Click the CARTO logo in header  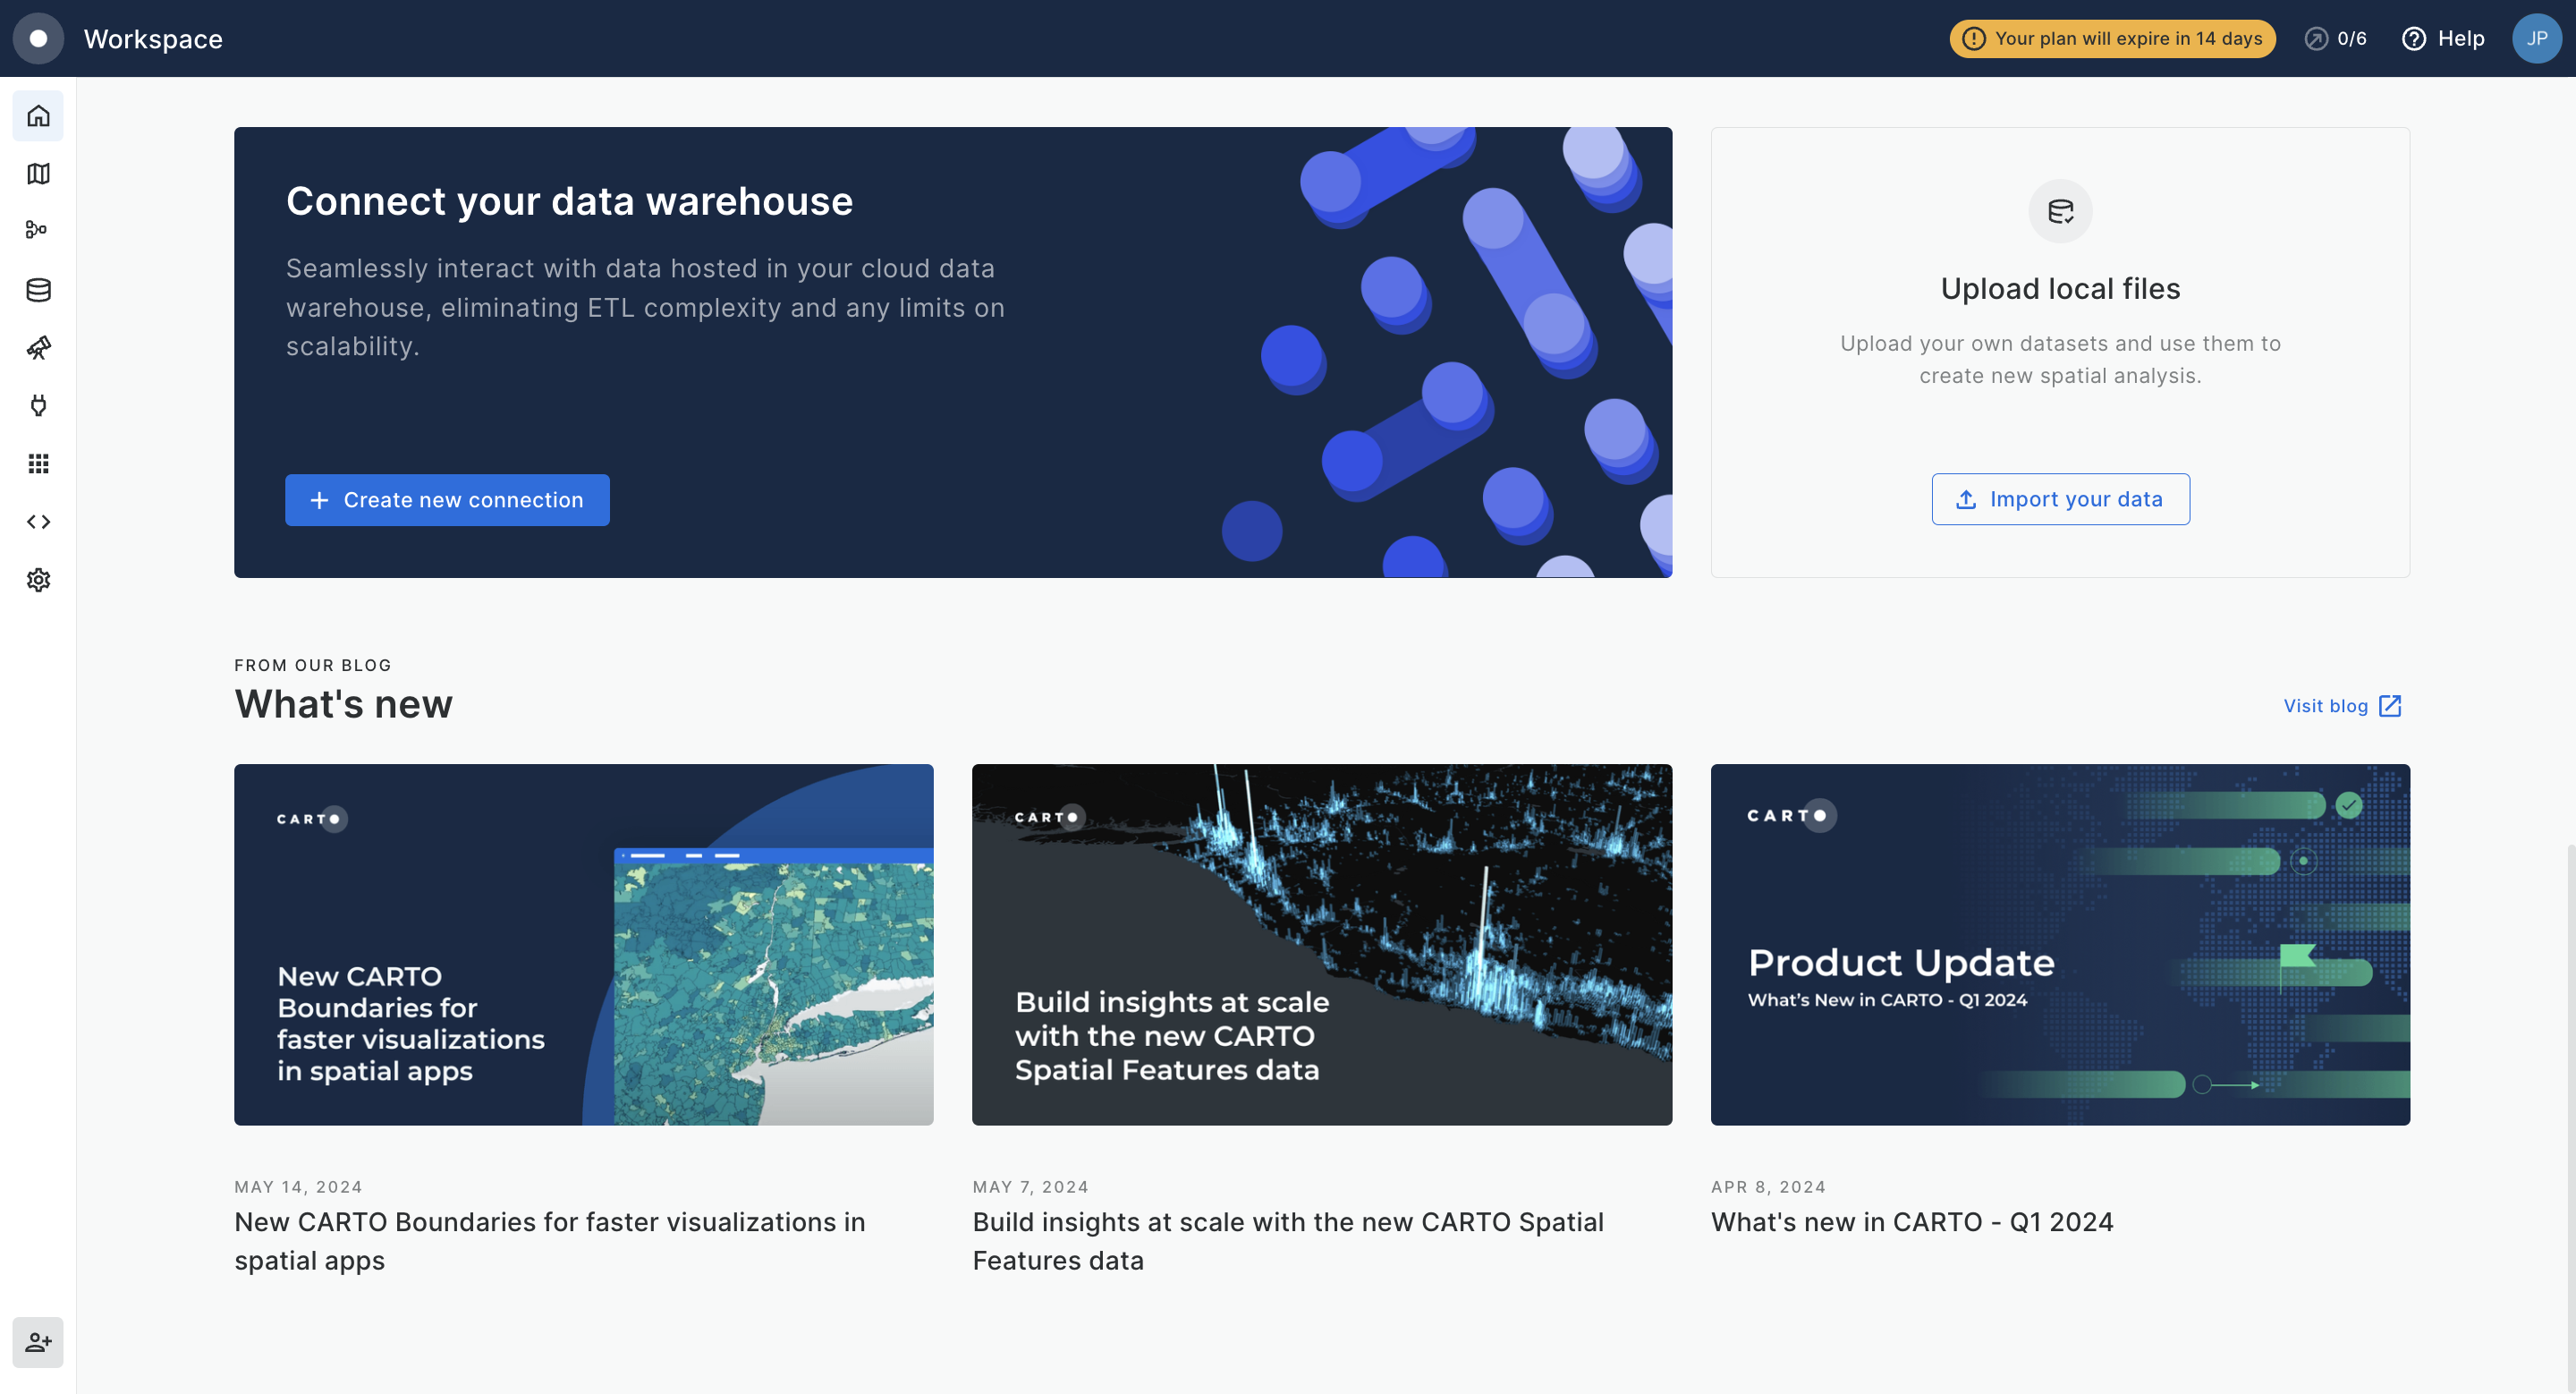(x=38, y=38)
